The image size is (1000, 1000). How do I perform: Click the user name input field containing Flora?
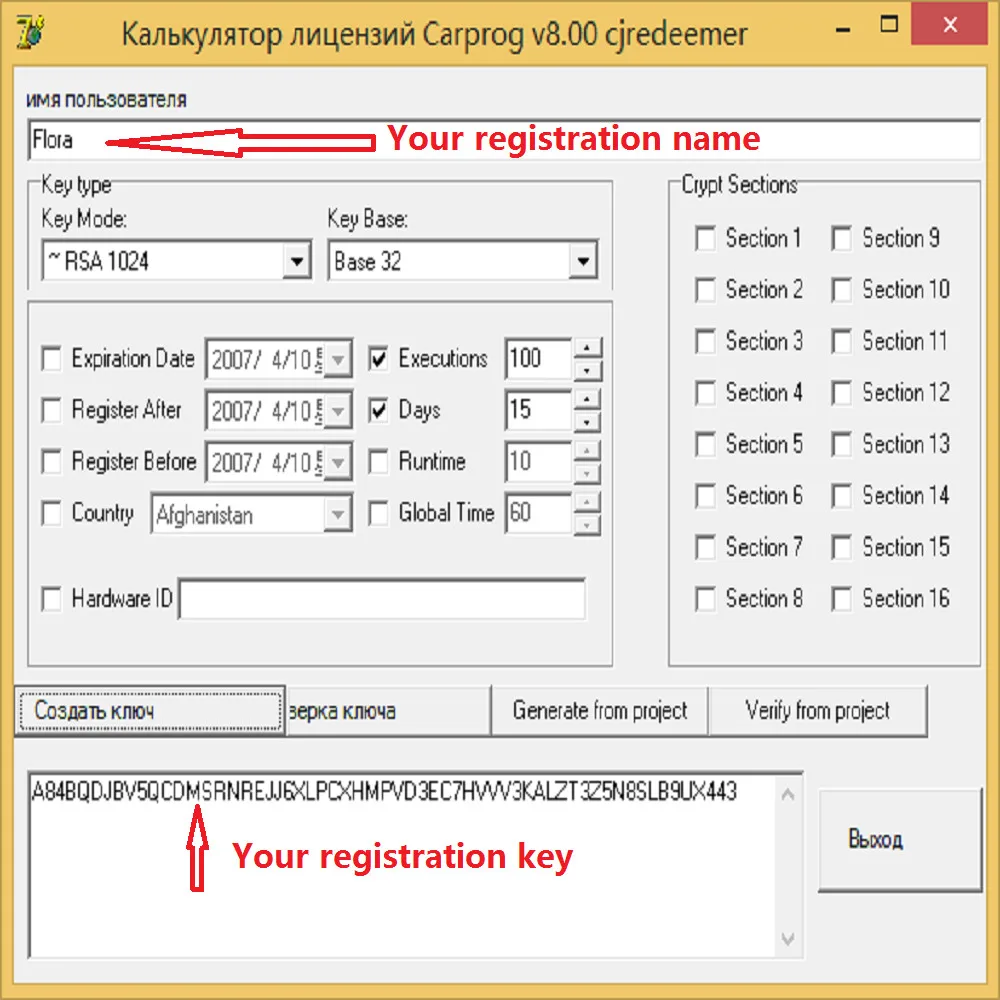click(504, 140)
